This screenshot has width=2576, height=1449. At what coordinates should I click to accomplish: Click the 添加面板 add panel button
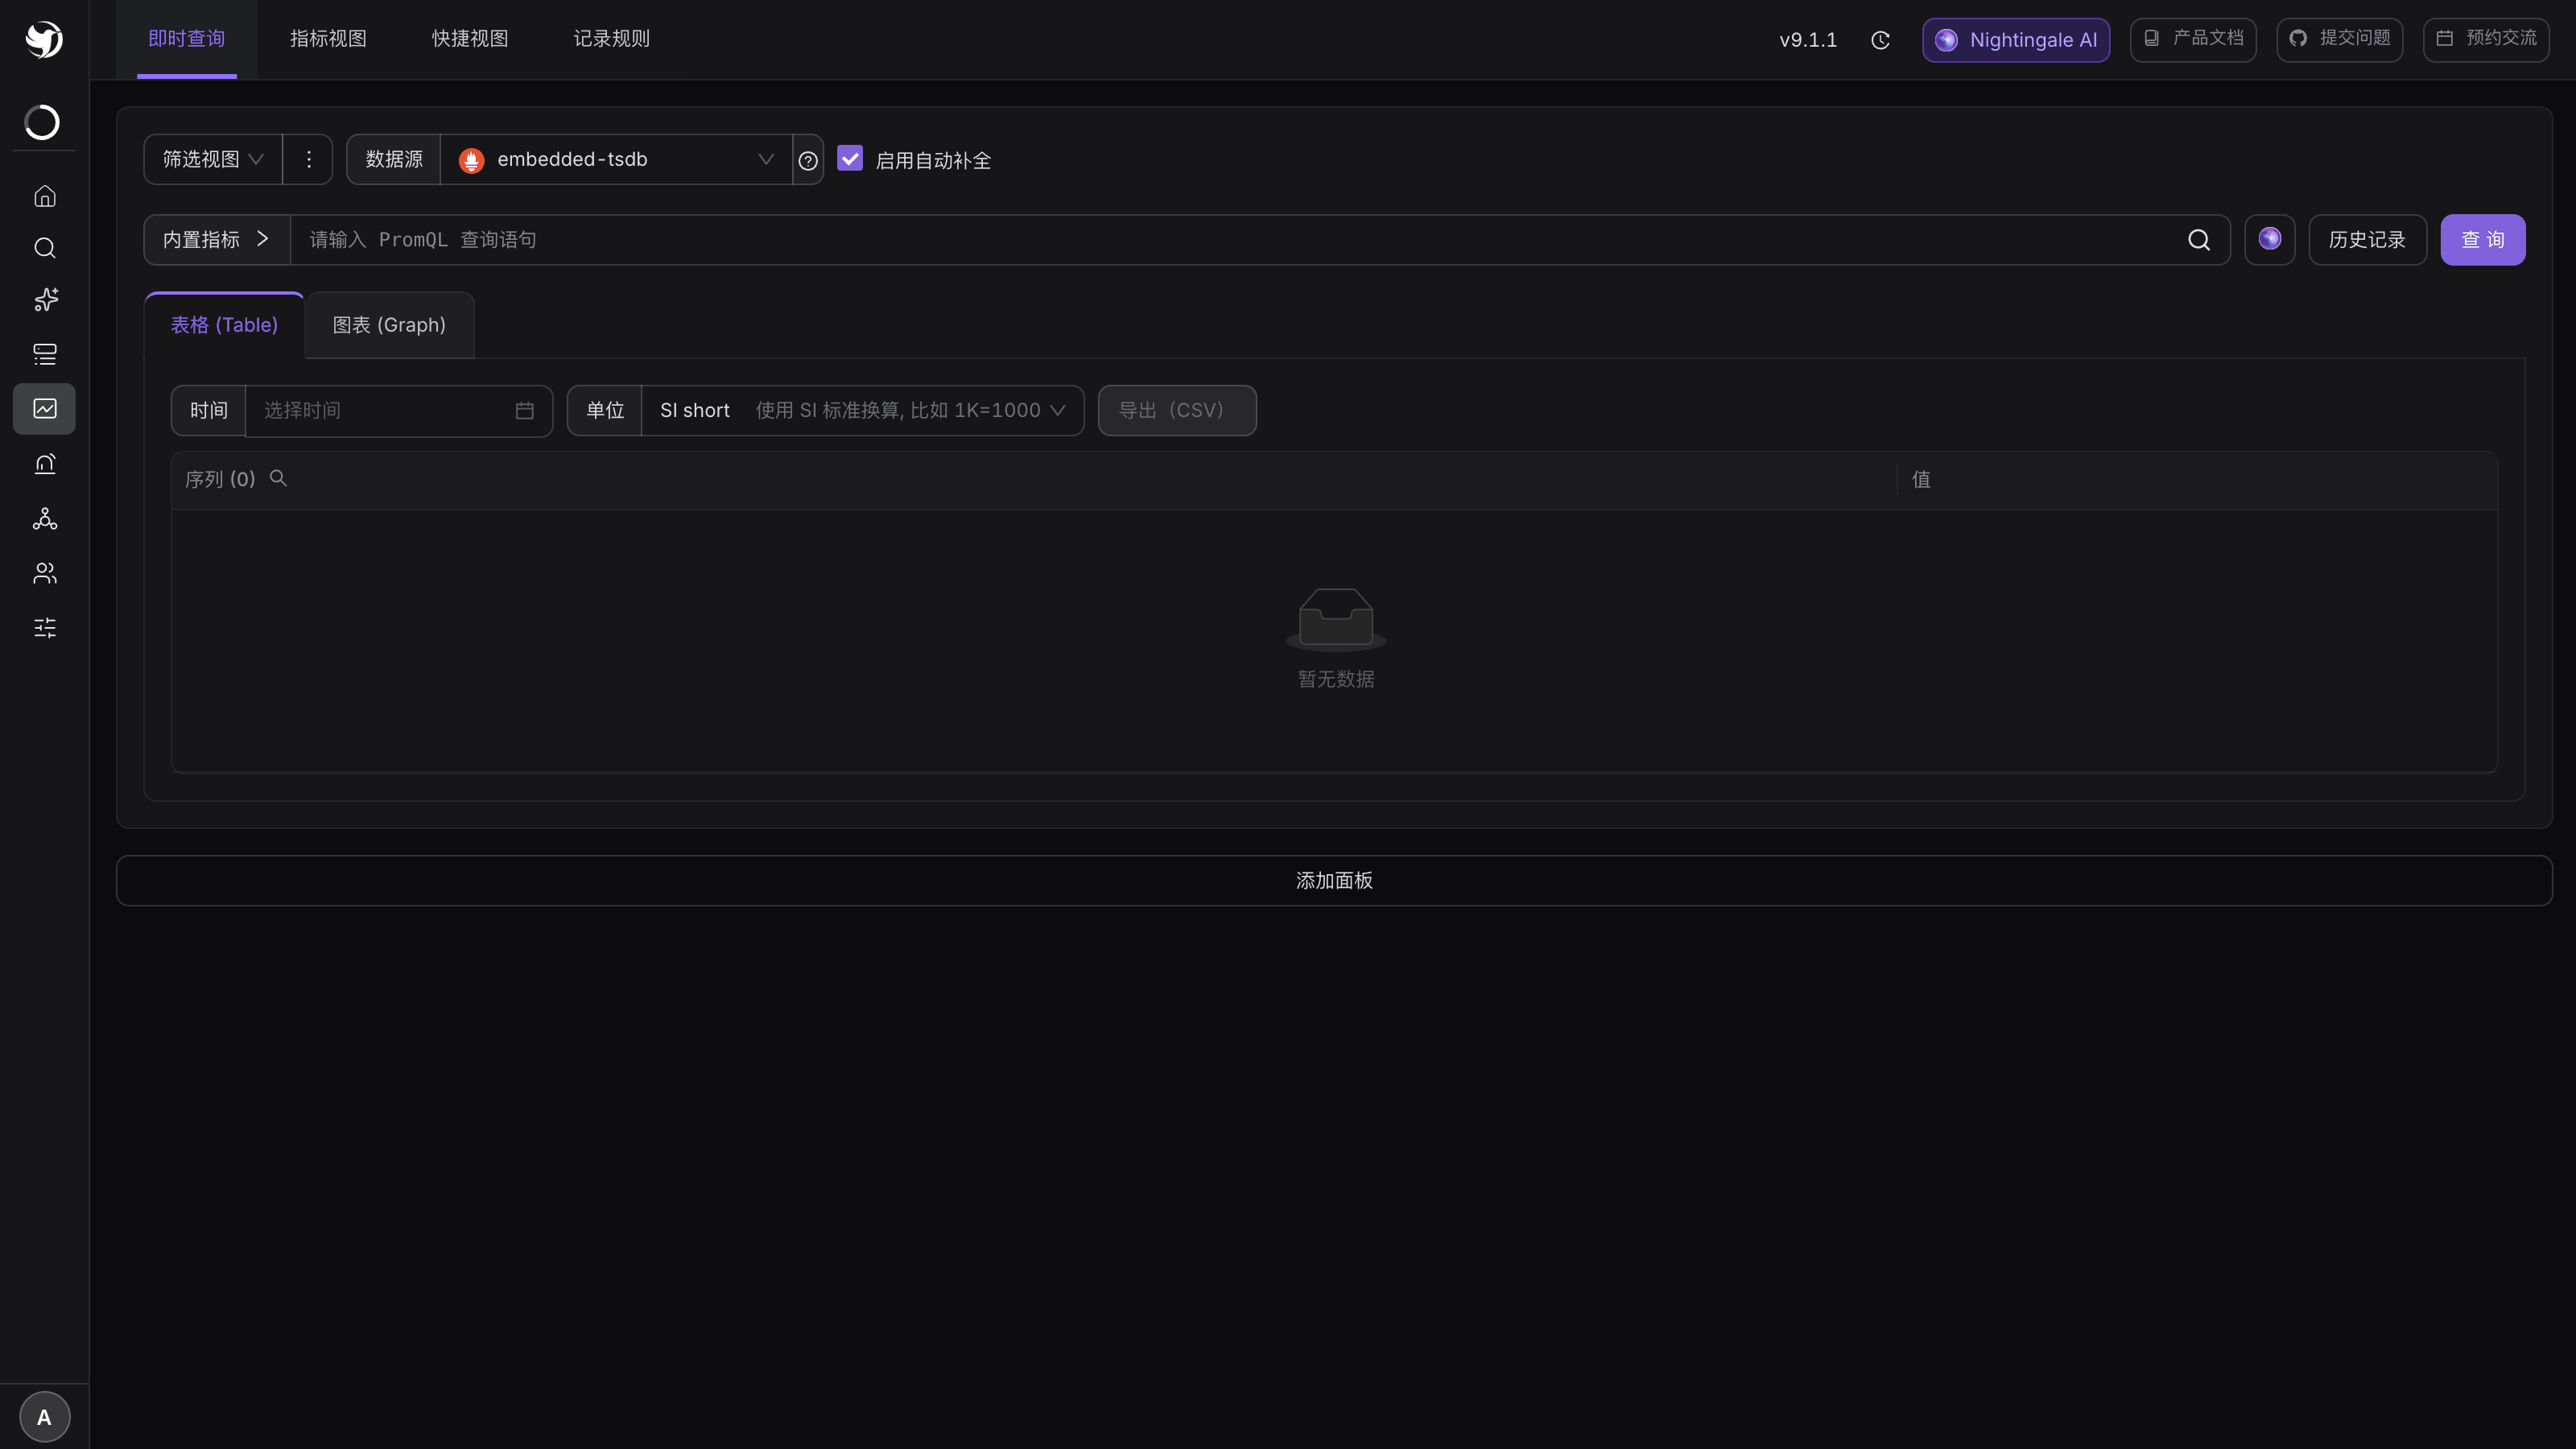(x=1334, y=881)
